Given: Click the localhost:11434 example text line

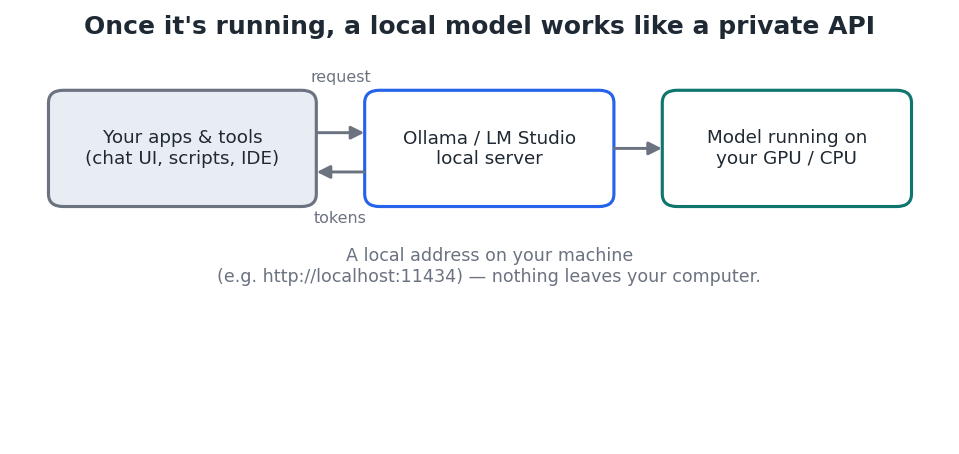Looking at the screenshot, I should (489, 276).
